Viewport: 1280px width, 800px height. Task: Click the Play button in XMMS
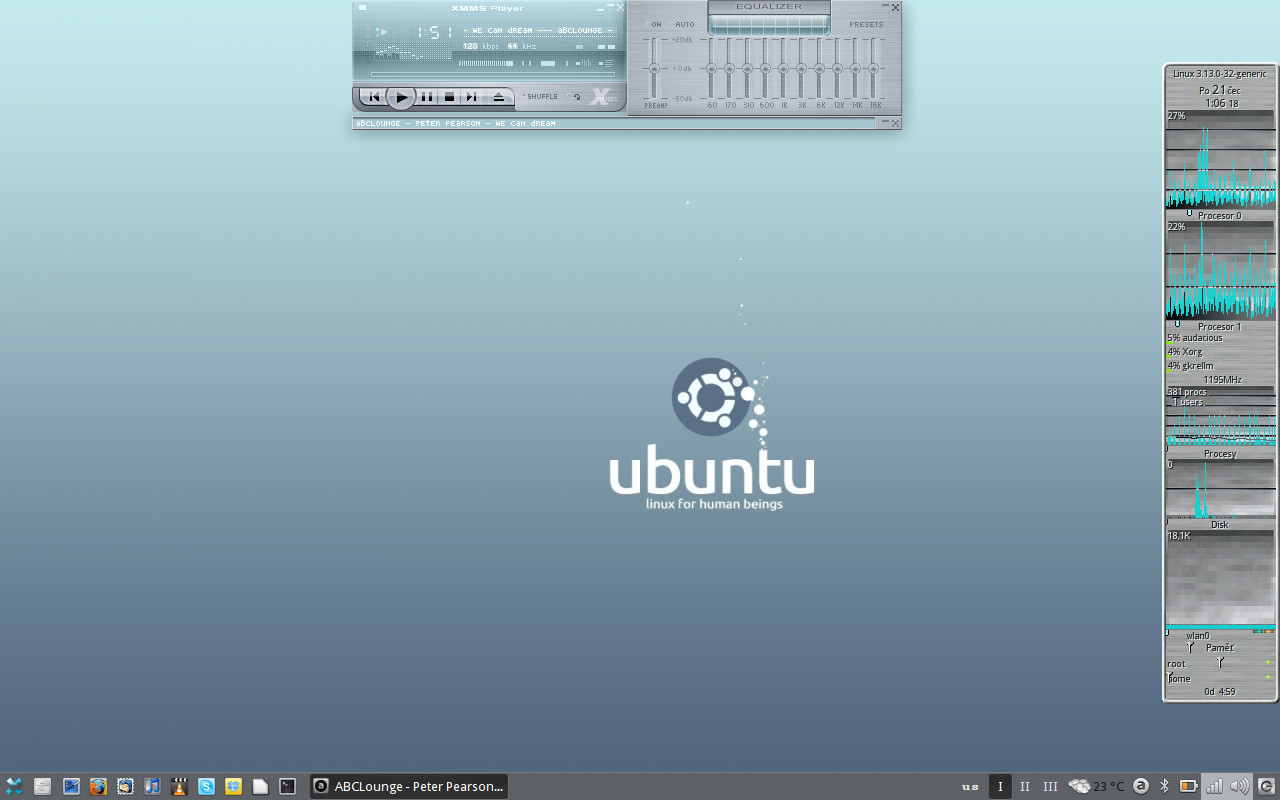401,97
